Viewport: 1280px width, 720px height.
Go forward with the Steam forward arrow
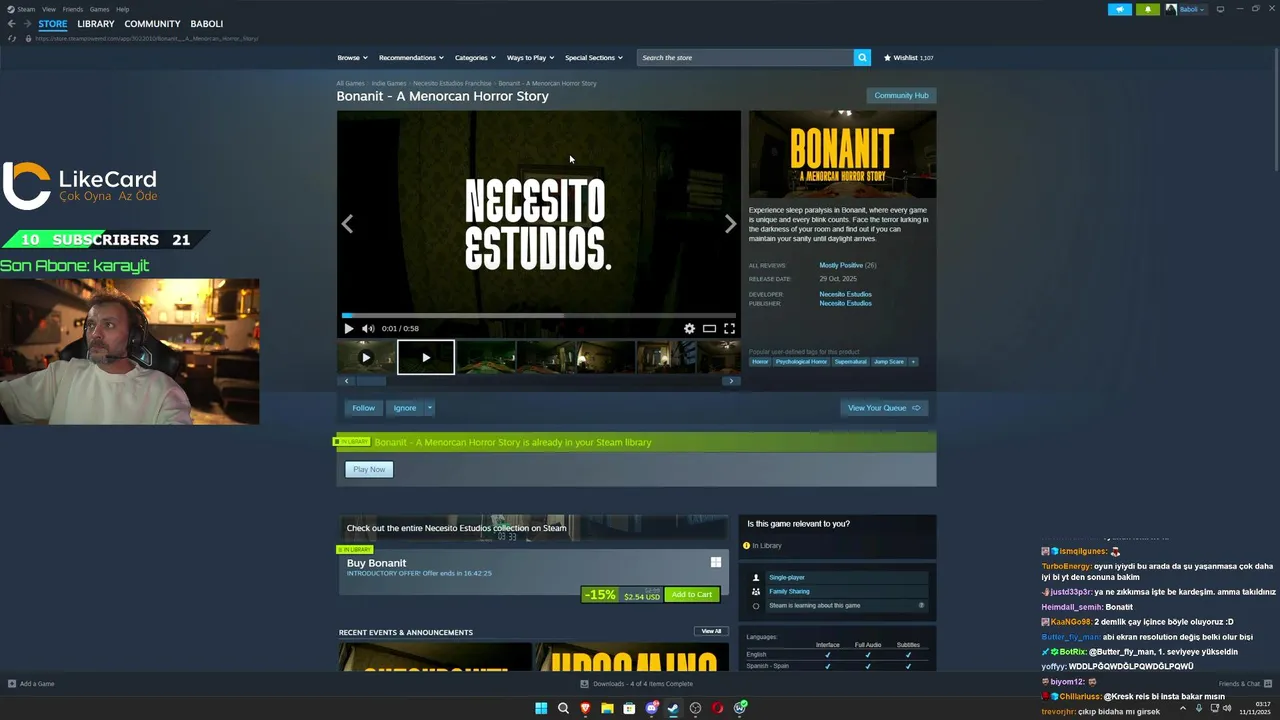click(27, 23)
